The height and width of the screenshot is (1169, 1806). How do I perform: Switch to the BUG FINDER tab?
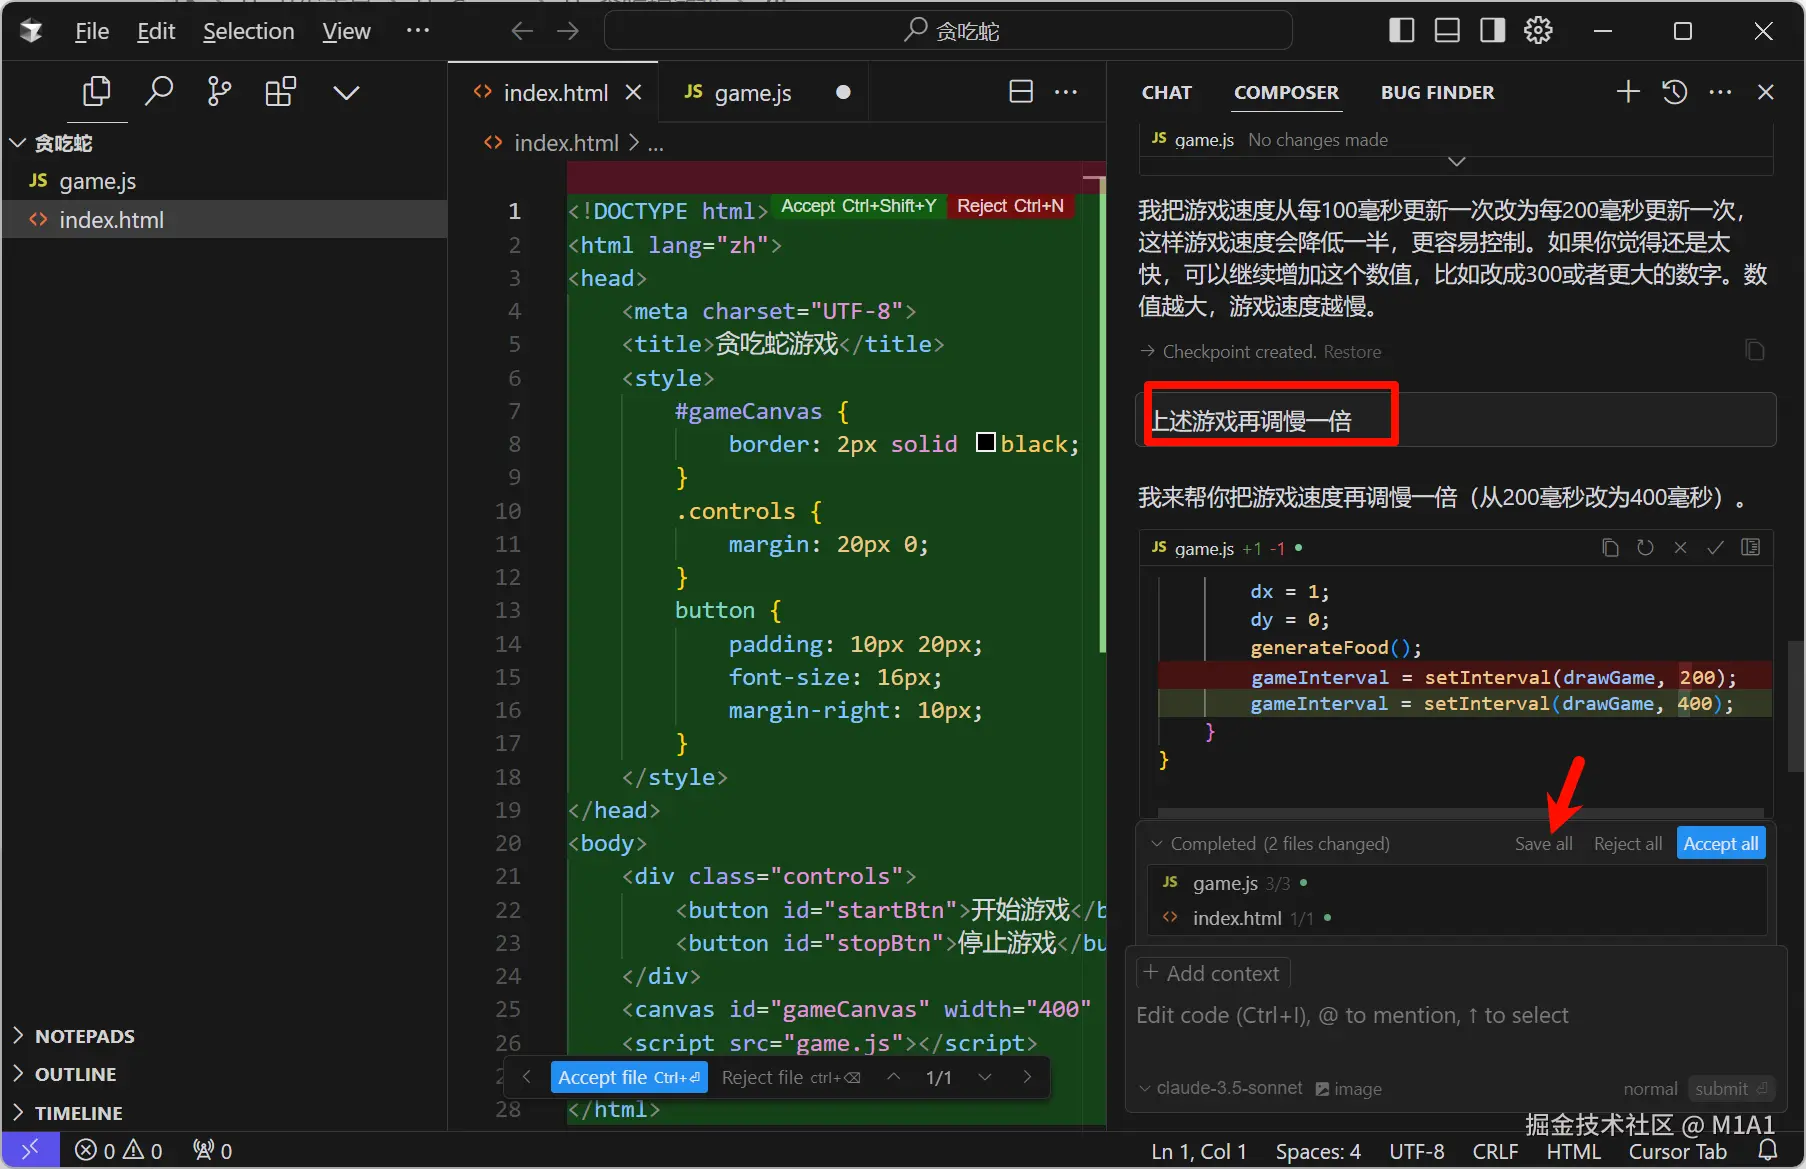(x=1437, y=92)
